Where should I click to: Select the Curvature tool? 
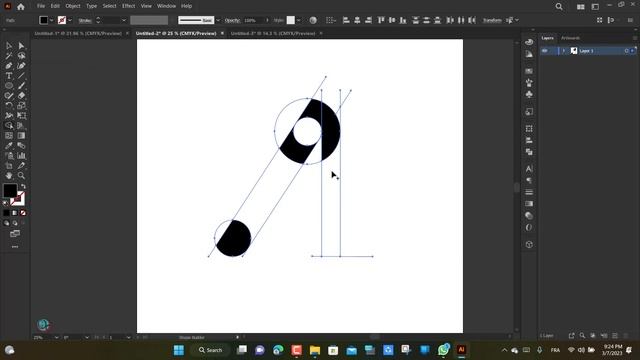coord(21,66)
